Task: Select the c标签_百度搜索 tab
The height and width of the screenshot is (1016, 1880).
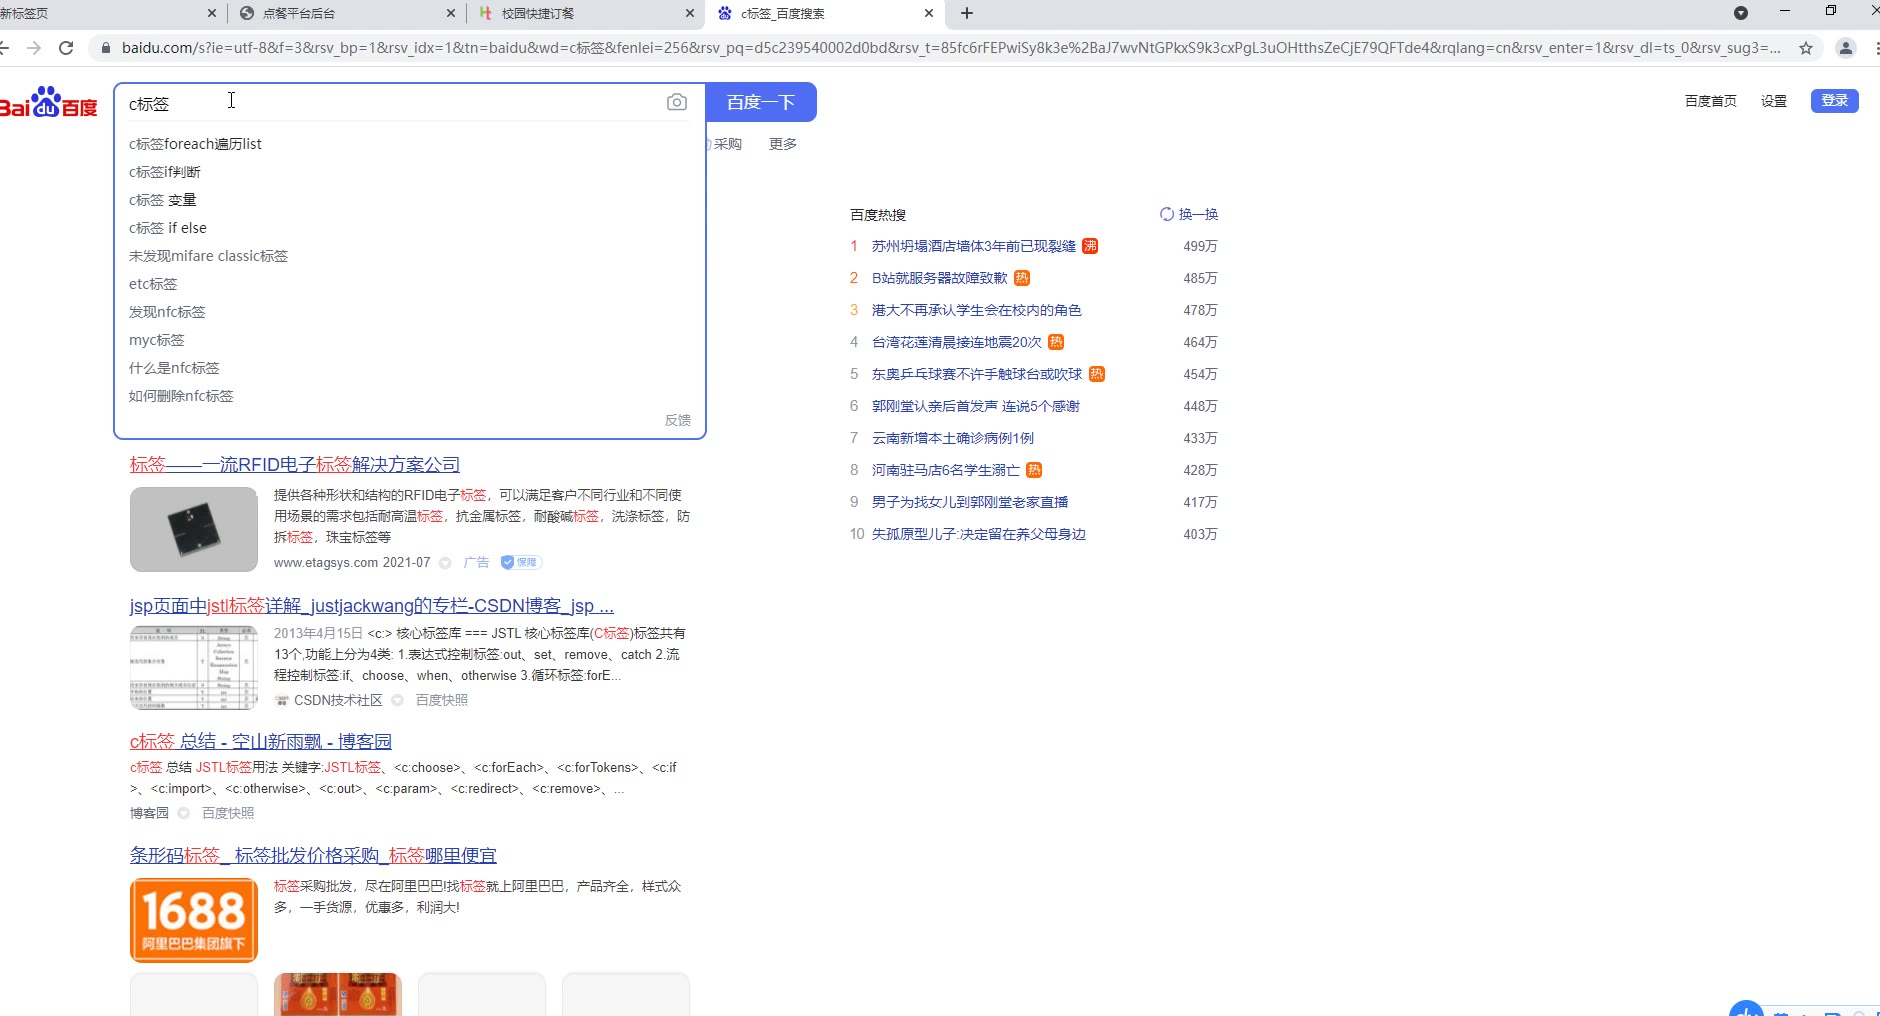Action: point(824,13)
